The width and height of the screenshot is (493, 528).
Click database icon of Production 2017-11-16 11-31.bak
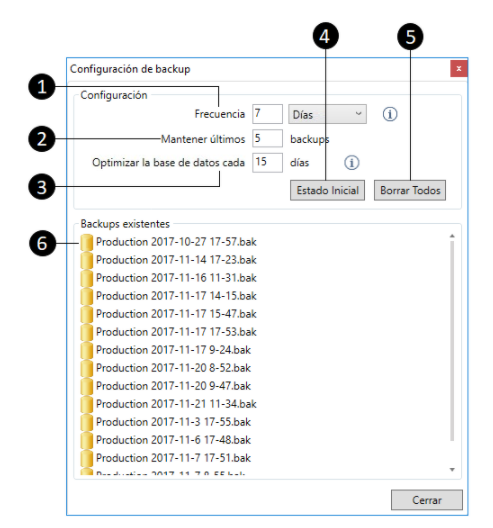pyautogui.click(x=87, y=278)
